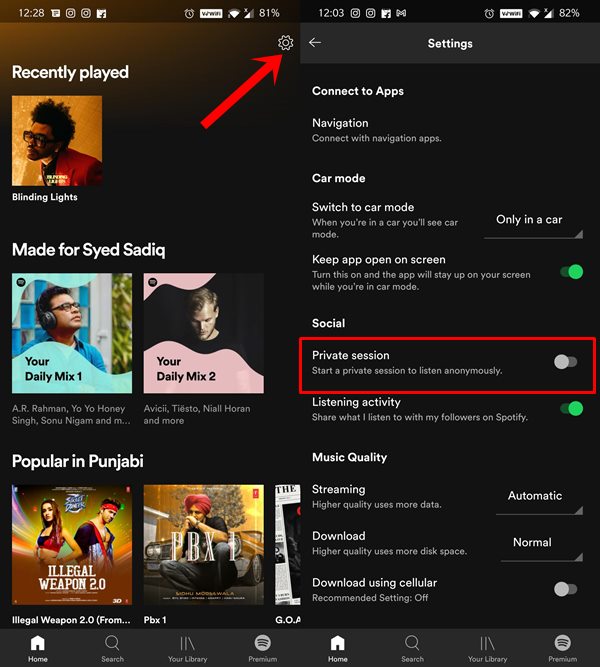Screen dimensions: 600x667
Task: Tap Switch to car mode label
Action: (363, 207)
